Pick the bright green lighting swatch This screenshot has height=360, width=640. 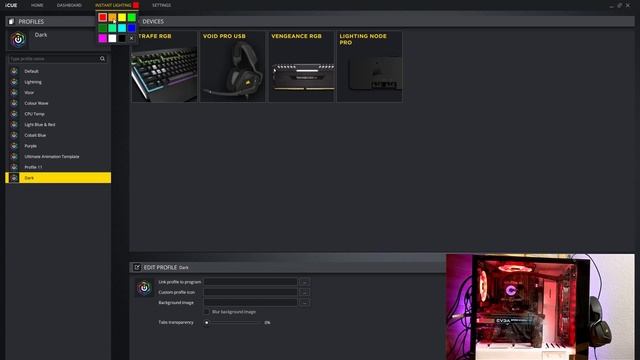tap(131, 17)
